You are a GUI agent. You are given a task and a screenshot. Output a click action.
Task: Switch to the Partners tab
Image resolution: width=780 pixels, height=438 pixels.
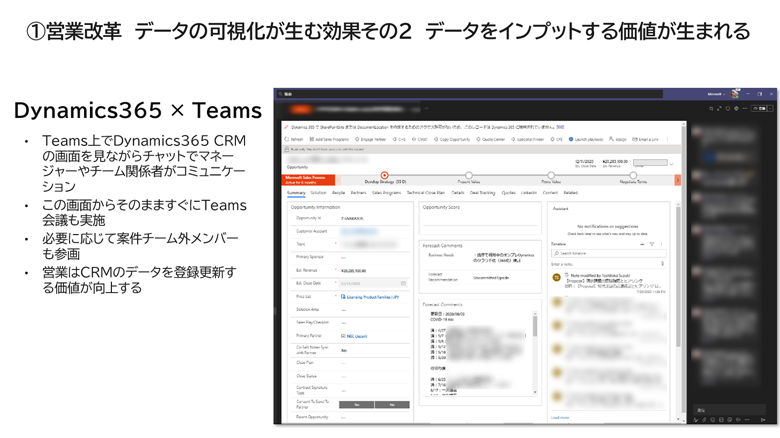358,193
